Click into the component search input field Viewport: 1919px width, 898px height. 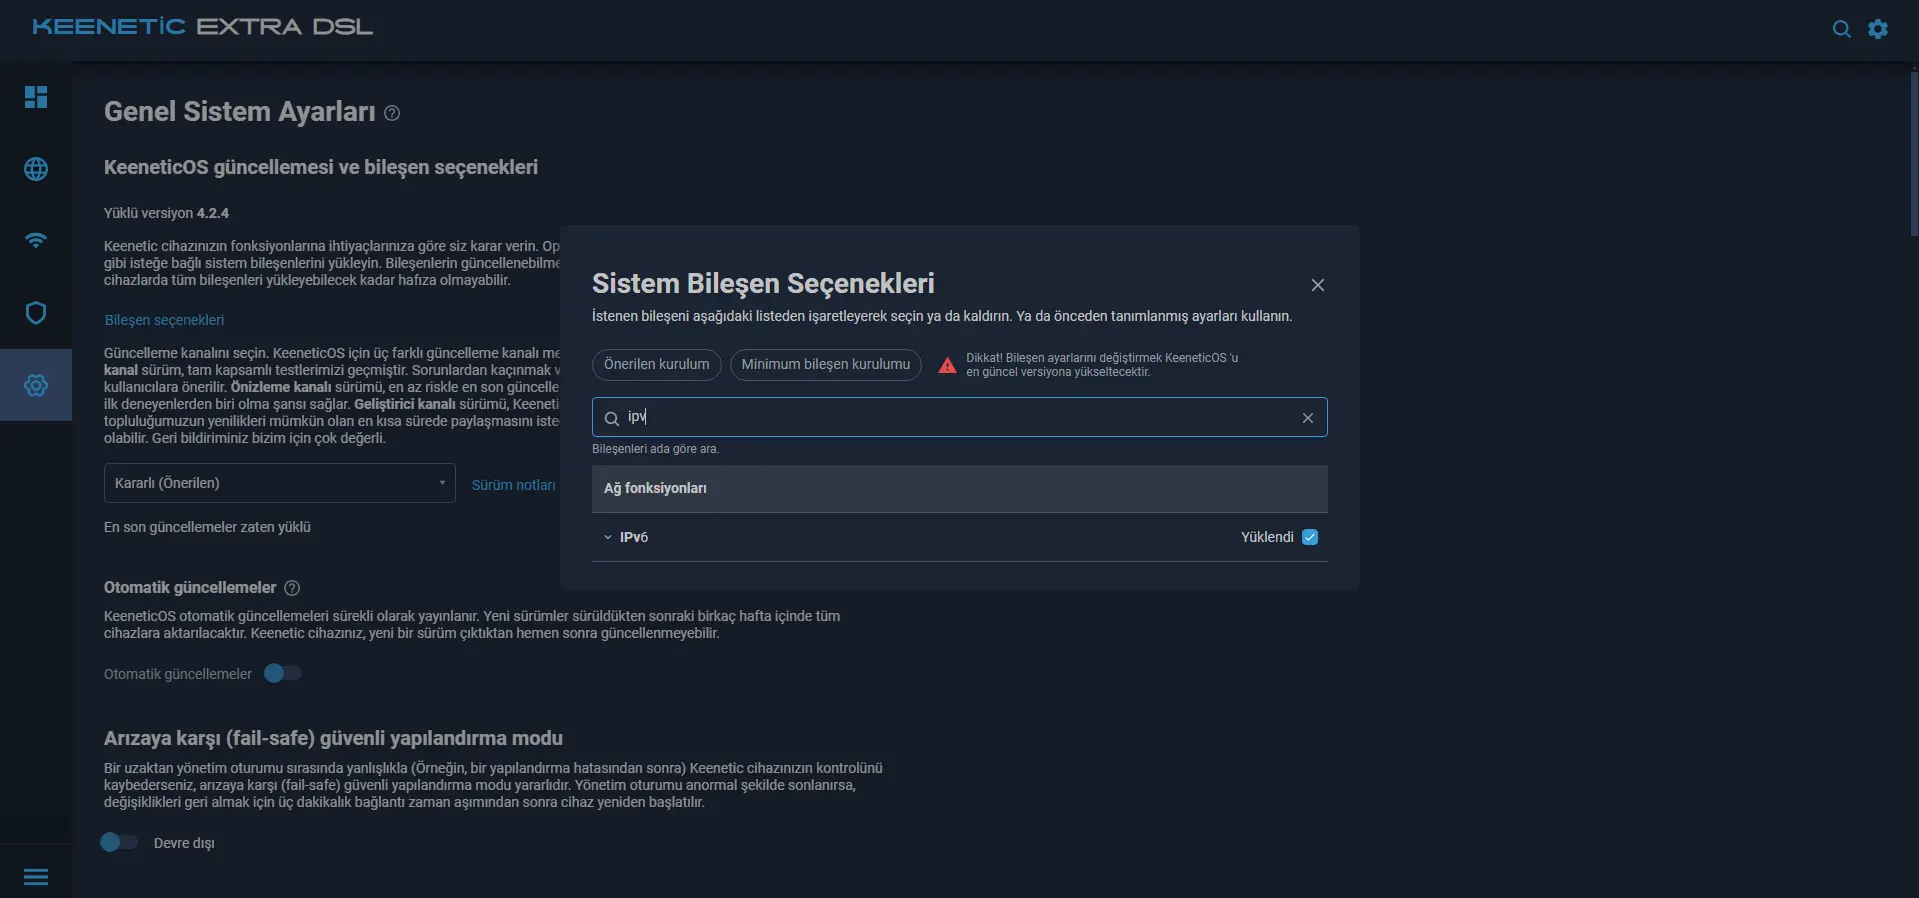(960, 417)
